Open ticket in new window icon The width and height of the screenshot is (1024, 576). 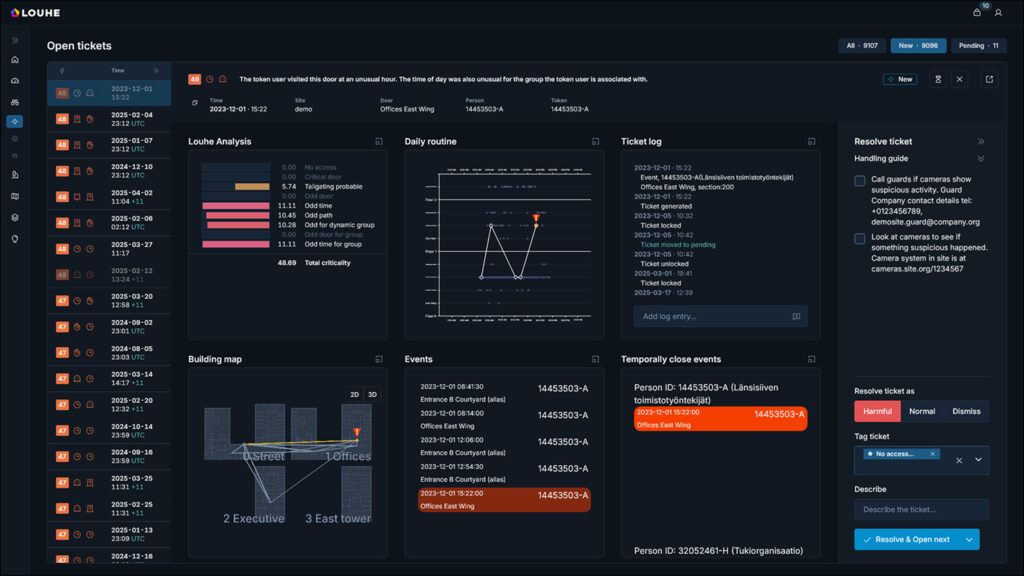click(989, 79)
